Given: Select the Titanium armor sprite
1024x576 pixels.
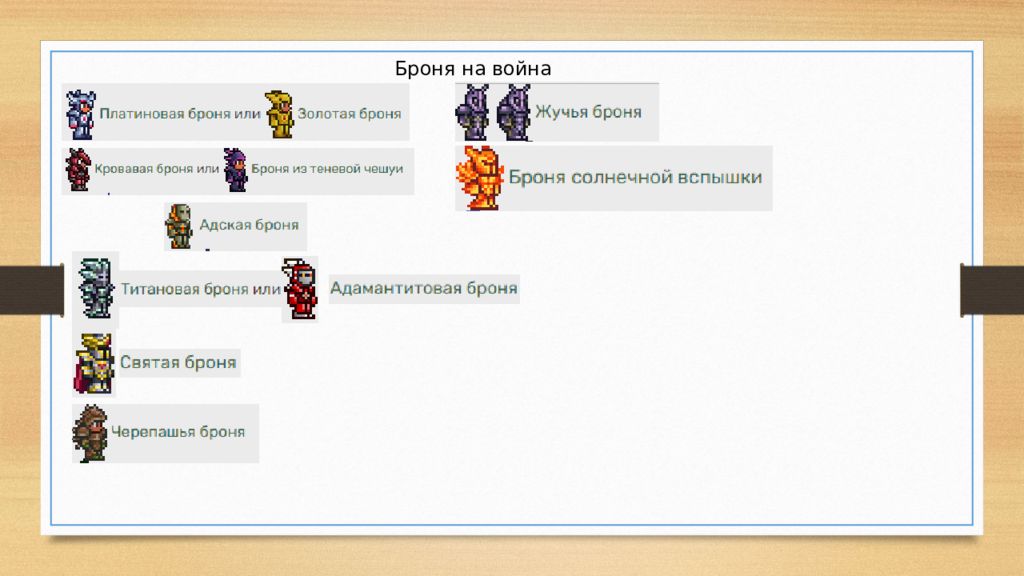Looking at the screenshot, I should [96, 288].
